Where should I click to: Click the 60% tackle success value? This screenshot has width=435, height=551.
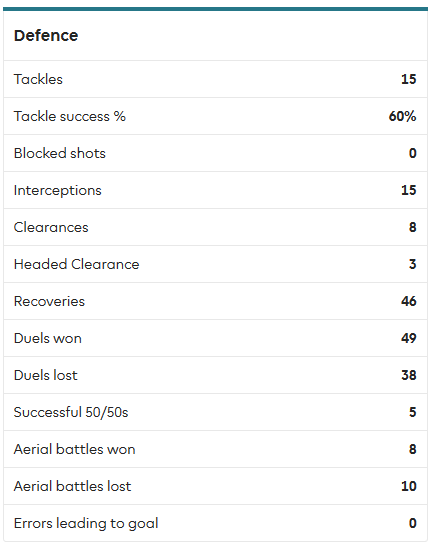[x=402, y=116]
